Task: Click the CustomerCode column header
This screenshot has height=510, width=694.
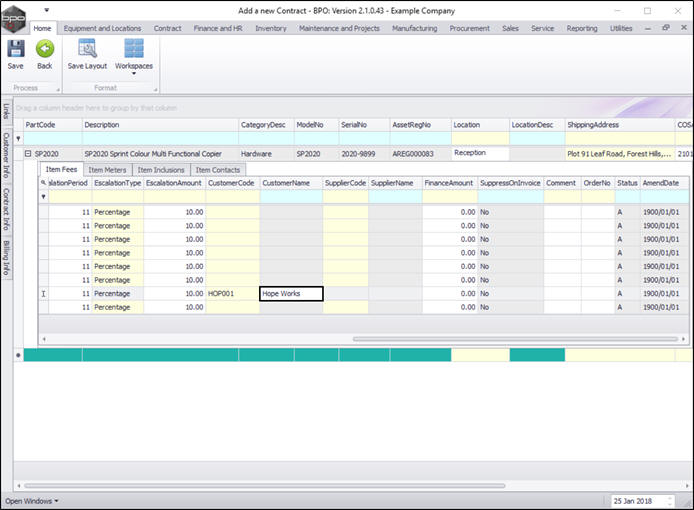Action: [x=232, y=183]
